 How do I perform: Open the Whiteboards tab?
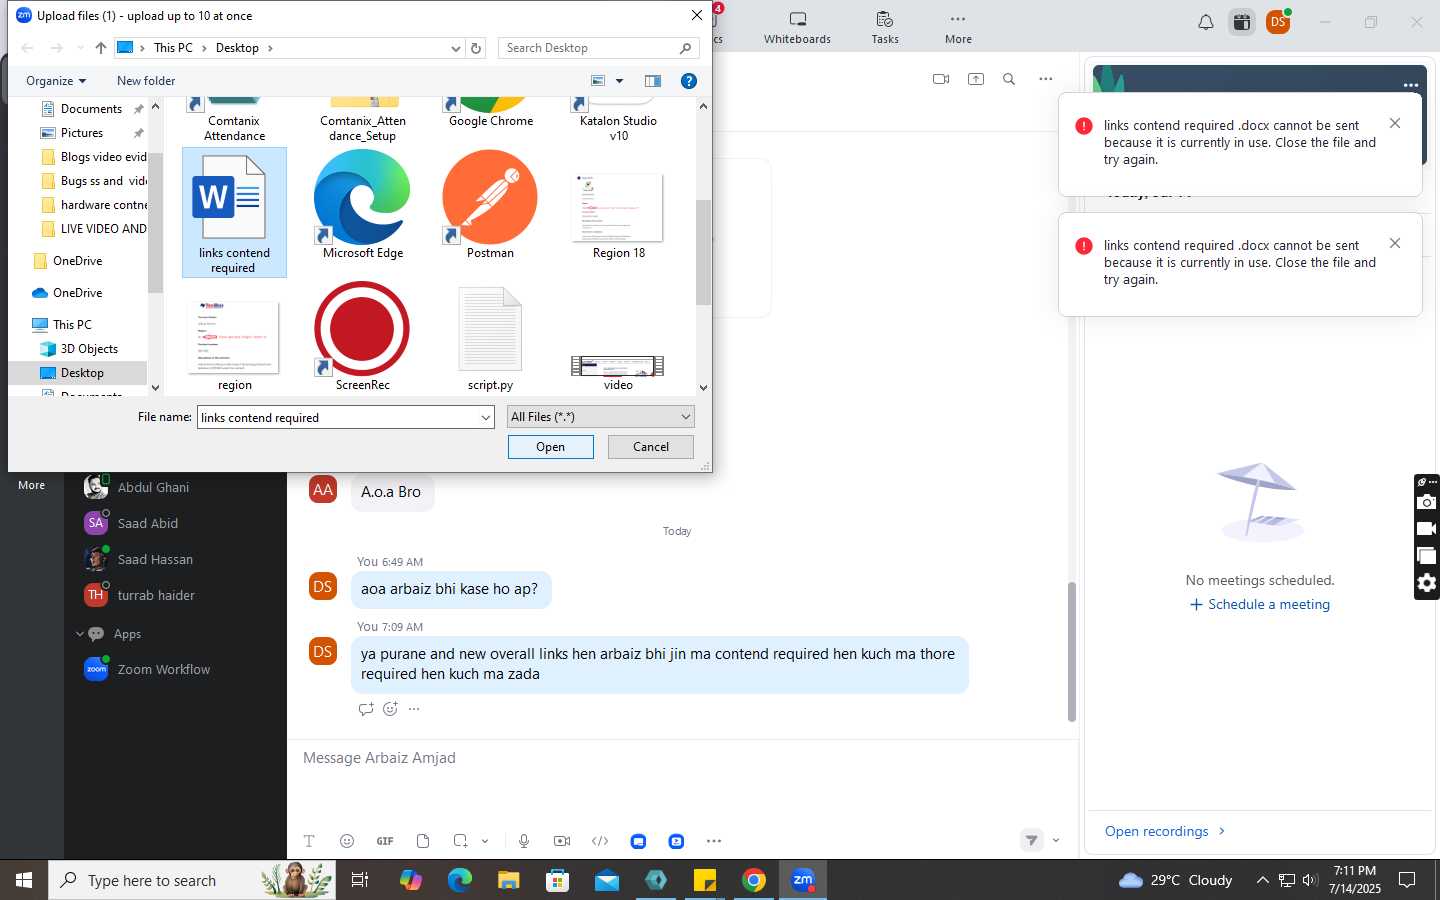tap(797, 28)
